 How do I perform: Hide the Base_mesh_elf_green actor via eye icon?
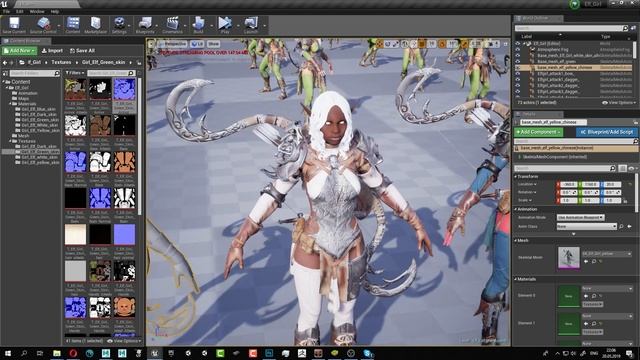point(518,61)
